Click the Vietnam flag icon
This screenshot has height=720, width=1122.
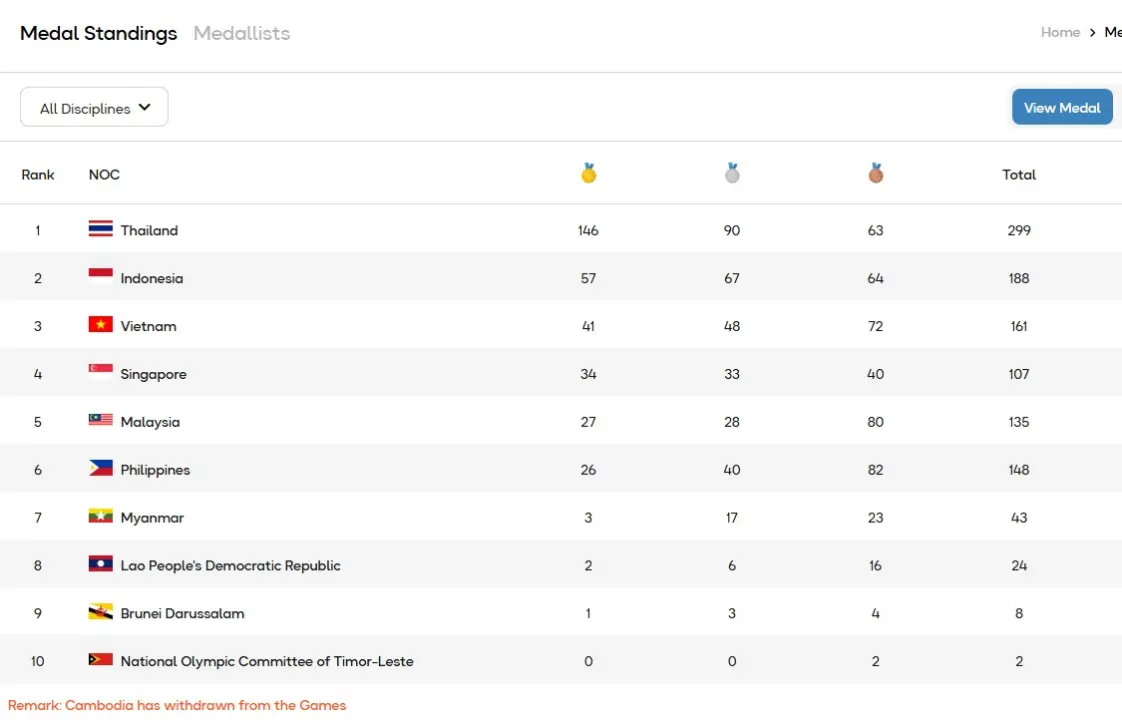100,325
